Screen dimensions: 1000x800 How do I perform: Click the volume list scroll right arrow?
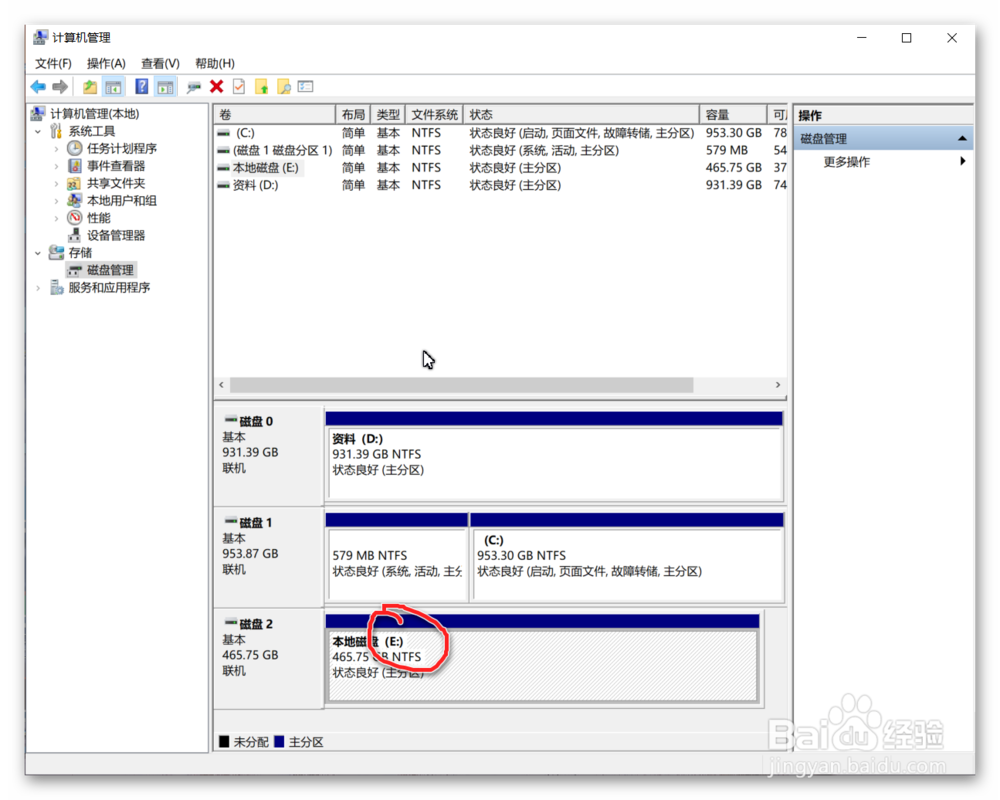click(x=777, y=385)
